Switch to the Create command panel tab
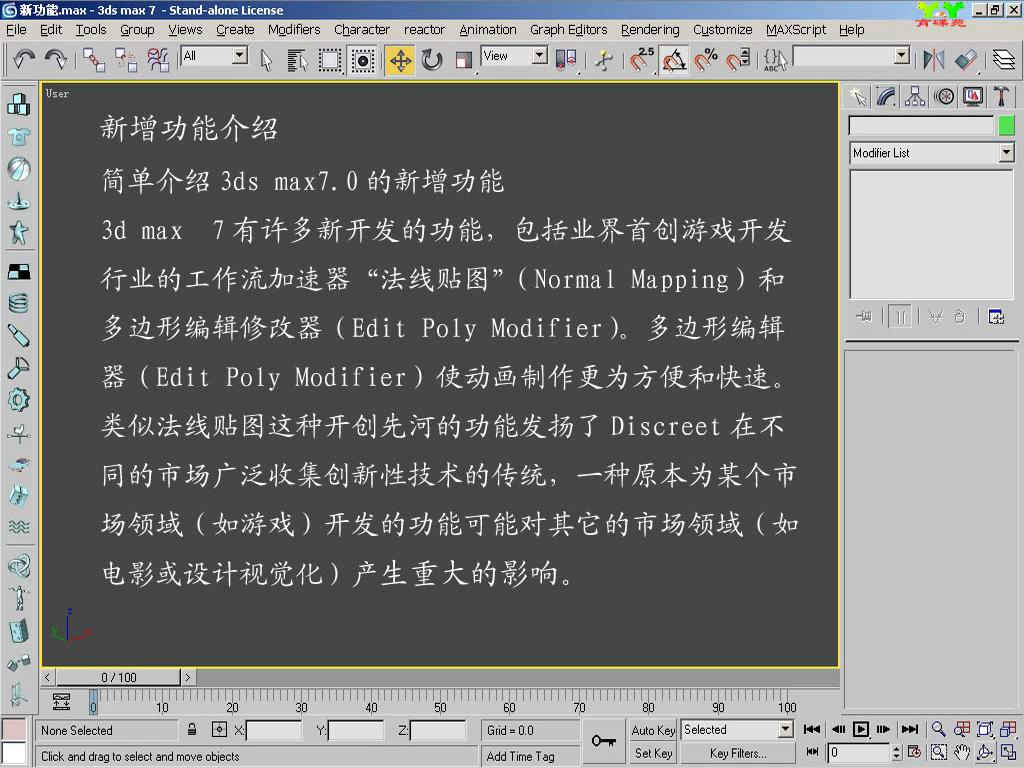Viewport: 1024px width, 768px height. tap(858, 97)
